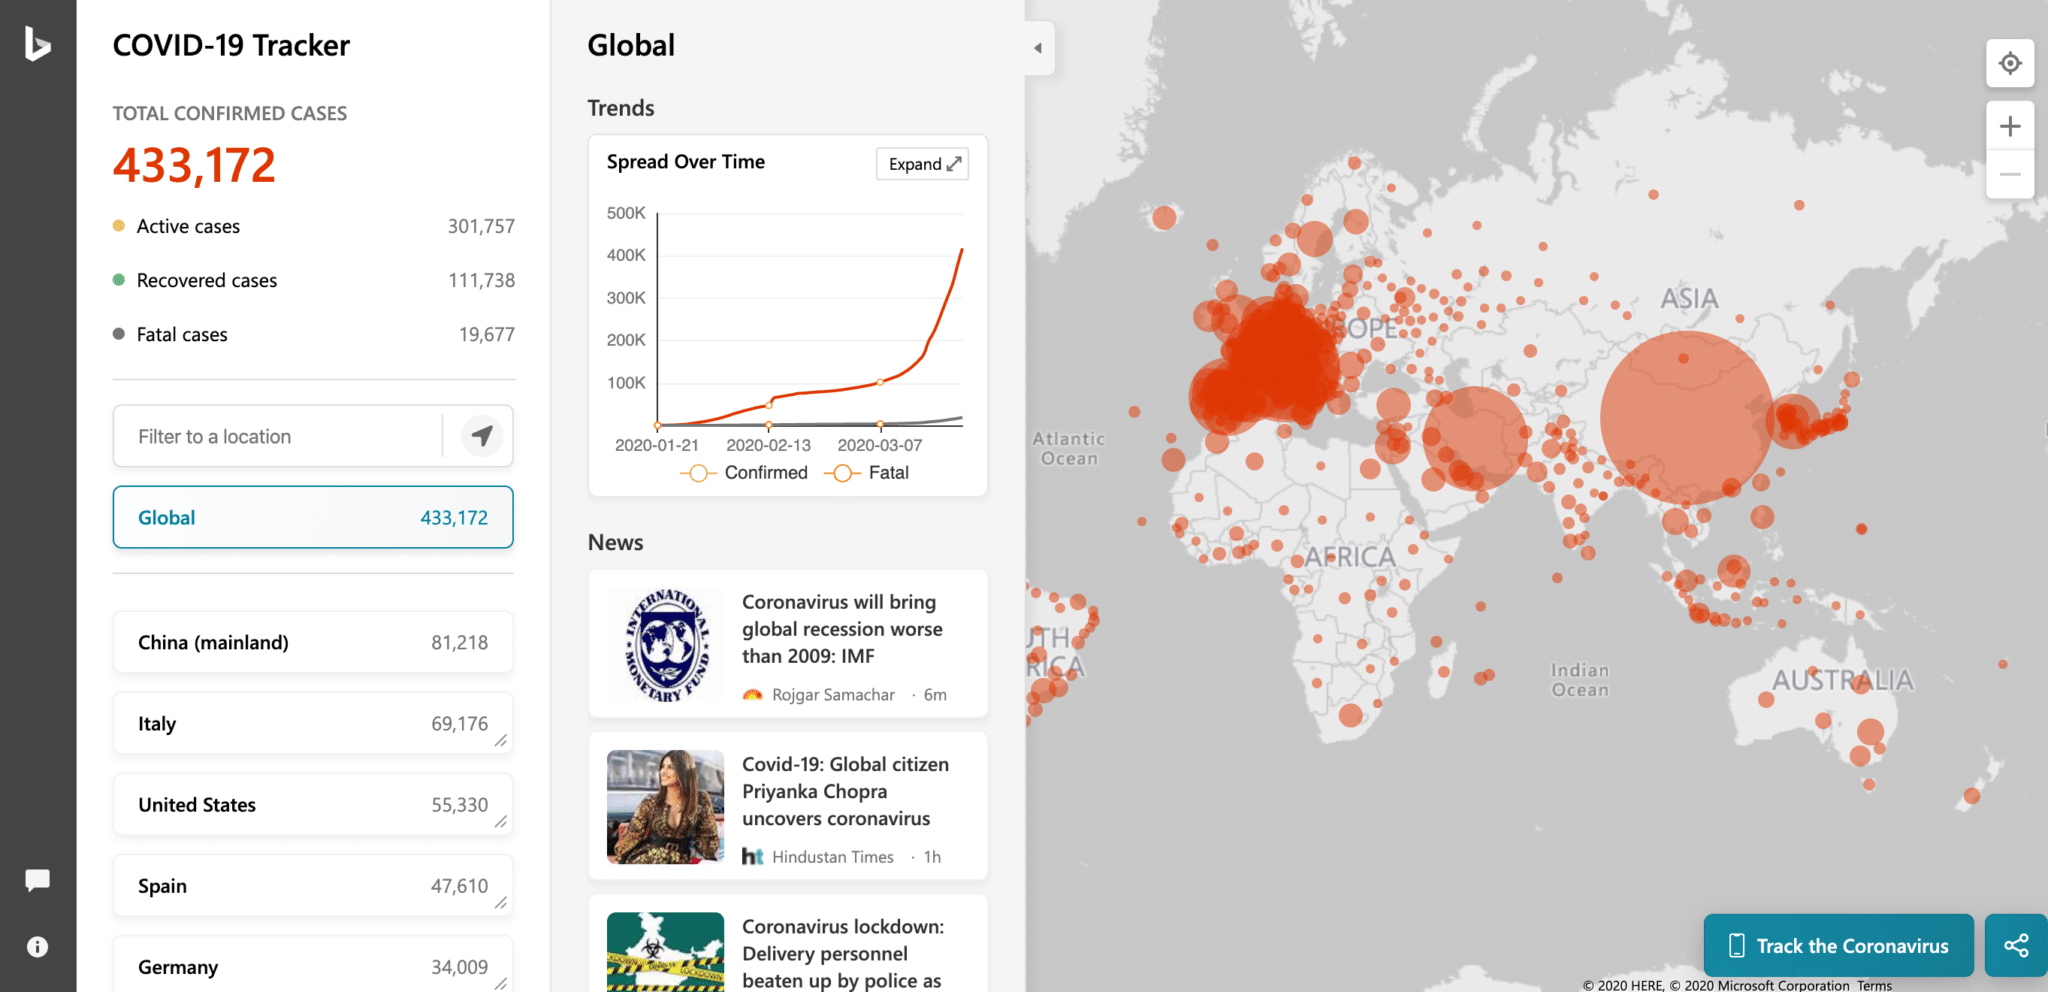Select China (mainland) from the list

click(313, 642)
